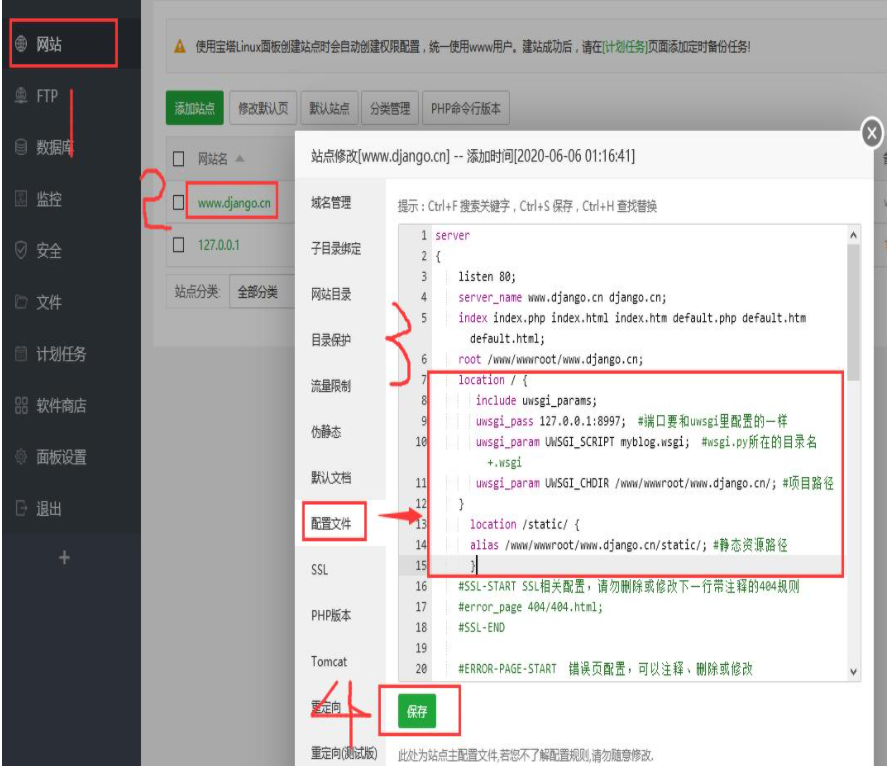This screenshot has height=774, width=889.
Task: Switch to the 目录保护 tab
Action: tap(331, 340)
